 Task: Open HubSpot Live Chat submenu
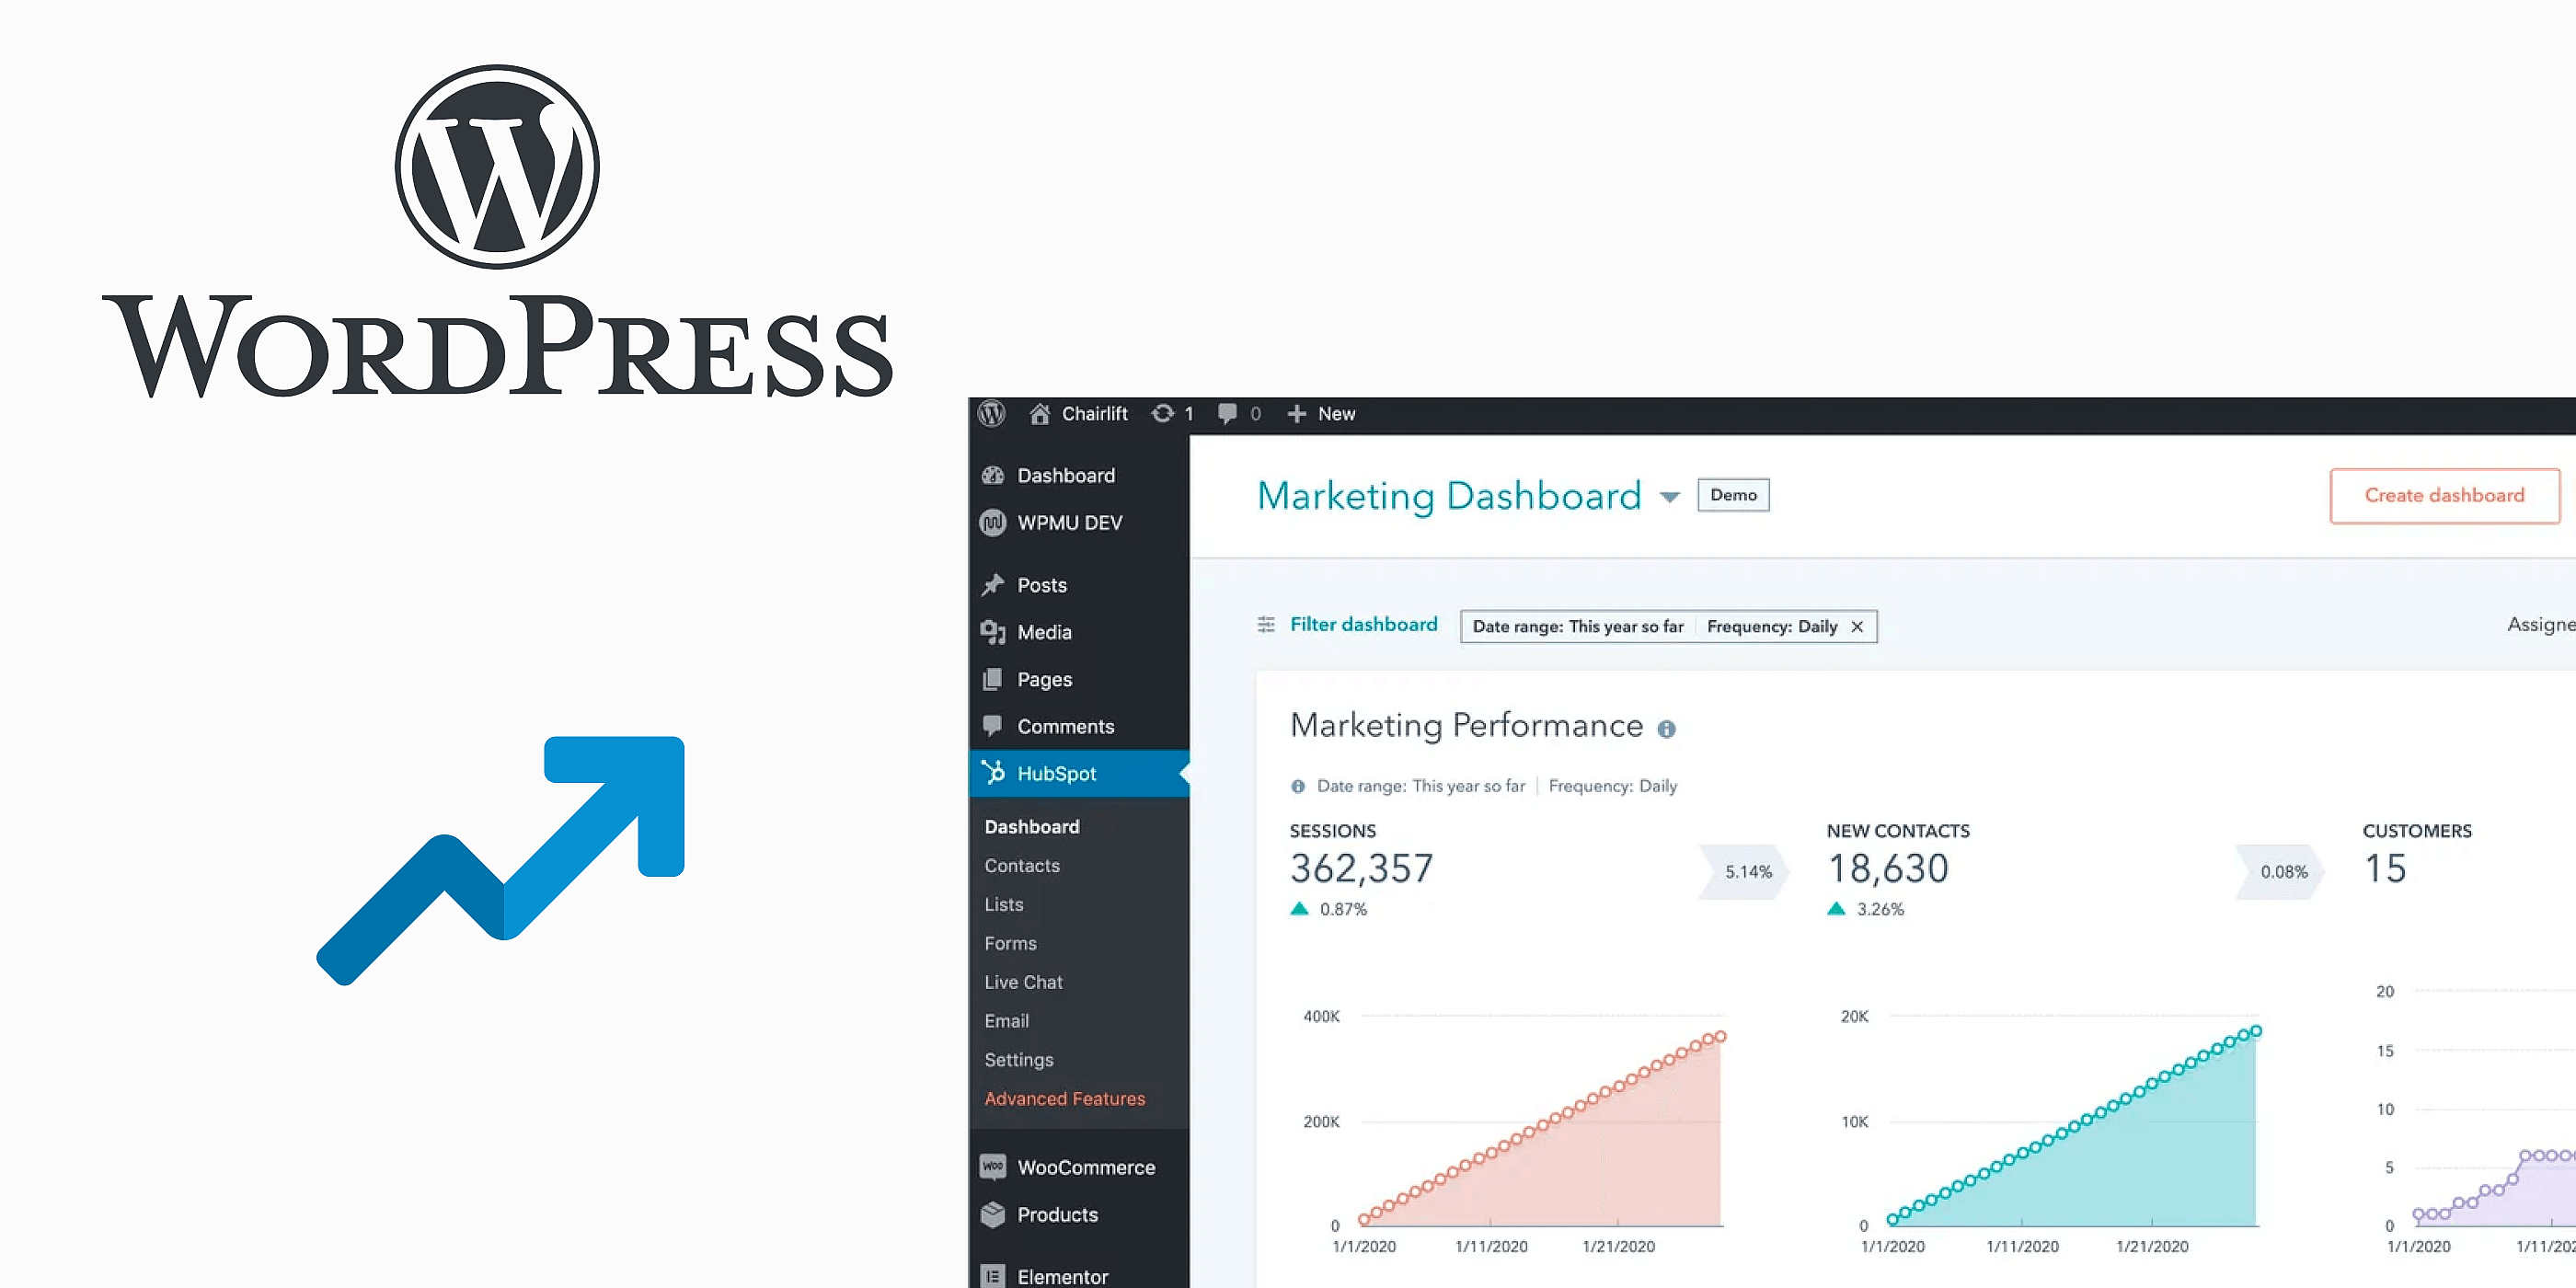(x=1023, y=982)
